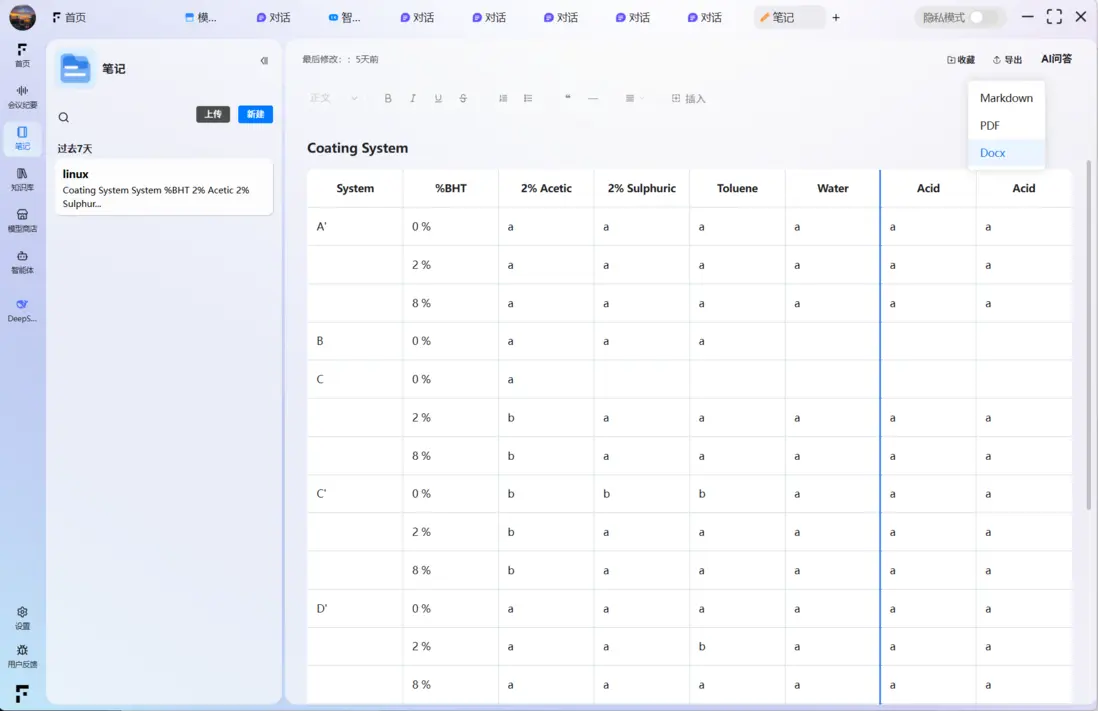Open the text alignment dropdown

(634, 98)
